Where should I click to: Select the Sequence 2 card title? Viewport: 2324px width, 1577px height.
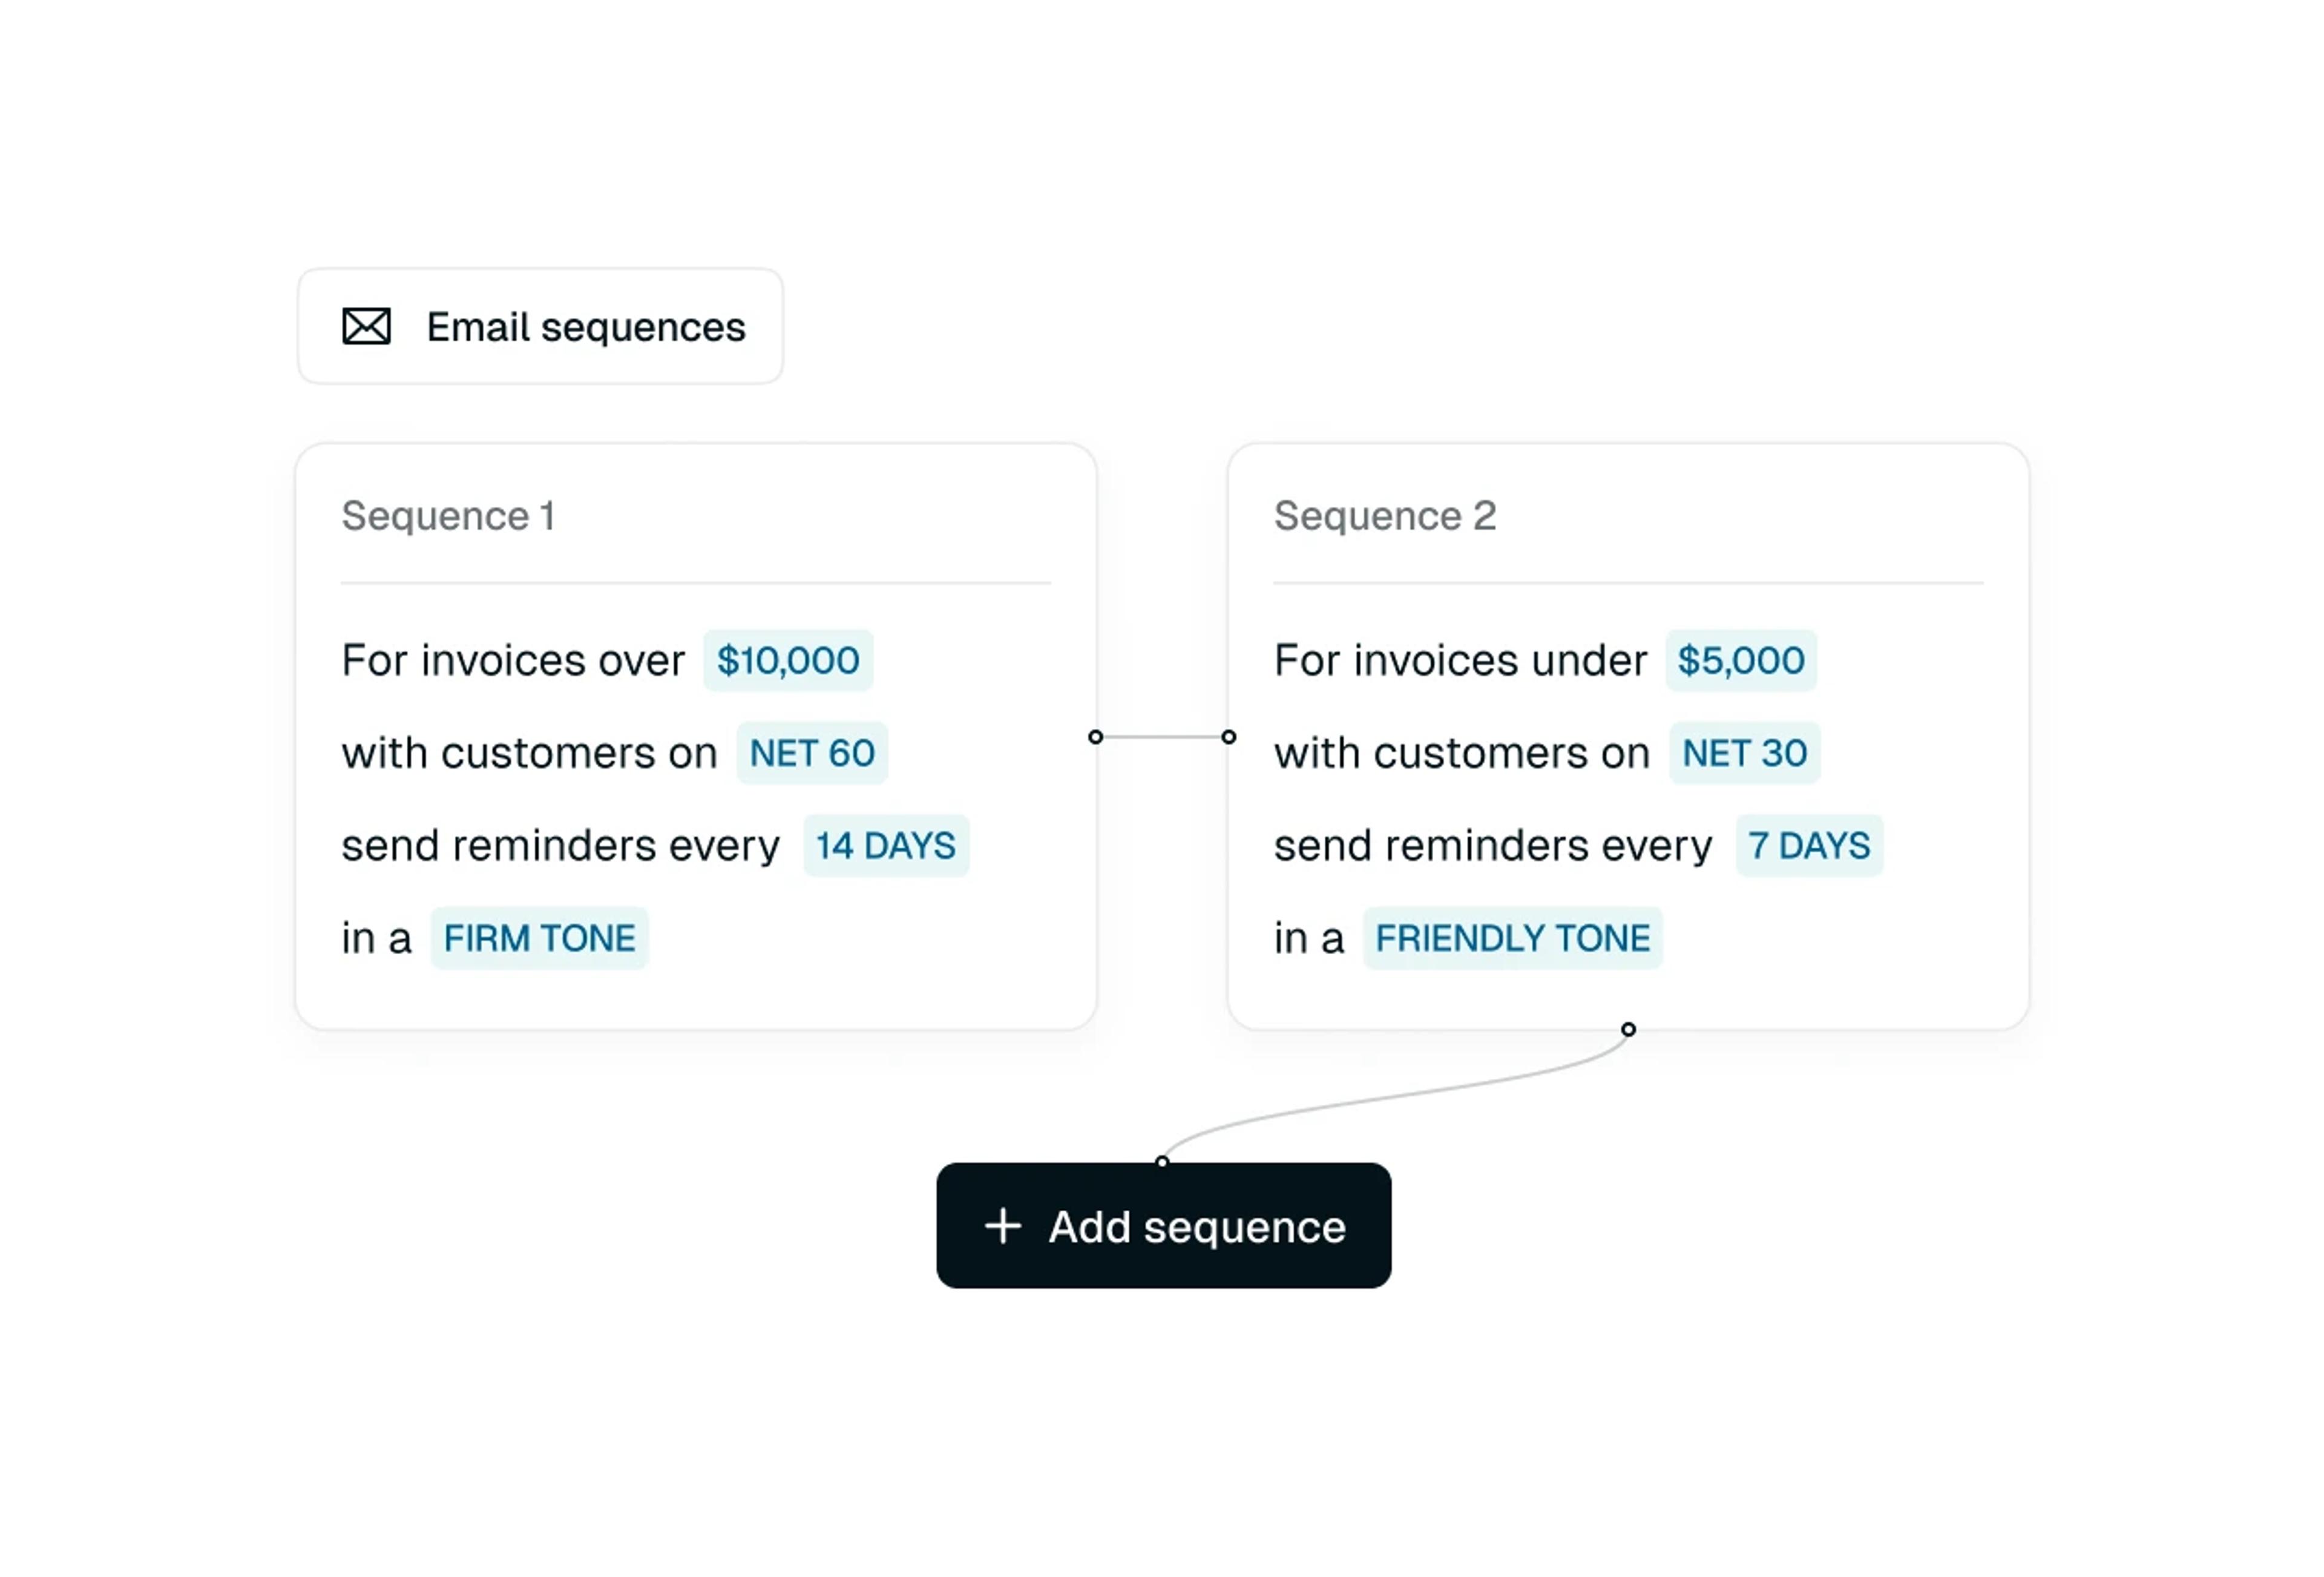(x=1385, y=516)
